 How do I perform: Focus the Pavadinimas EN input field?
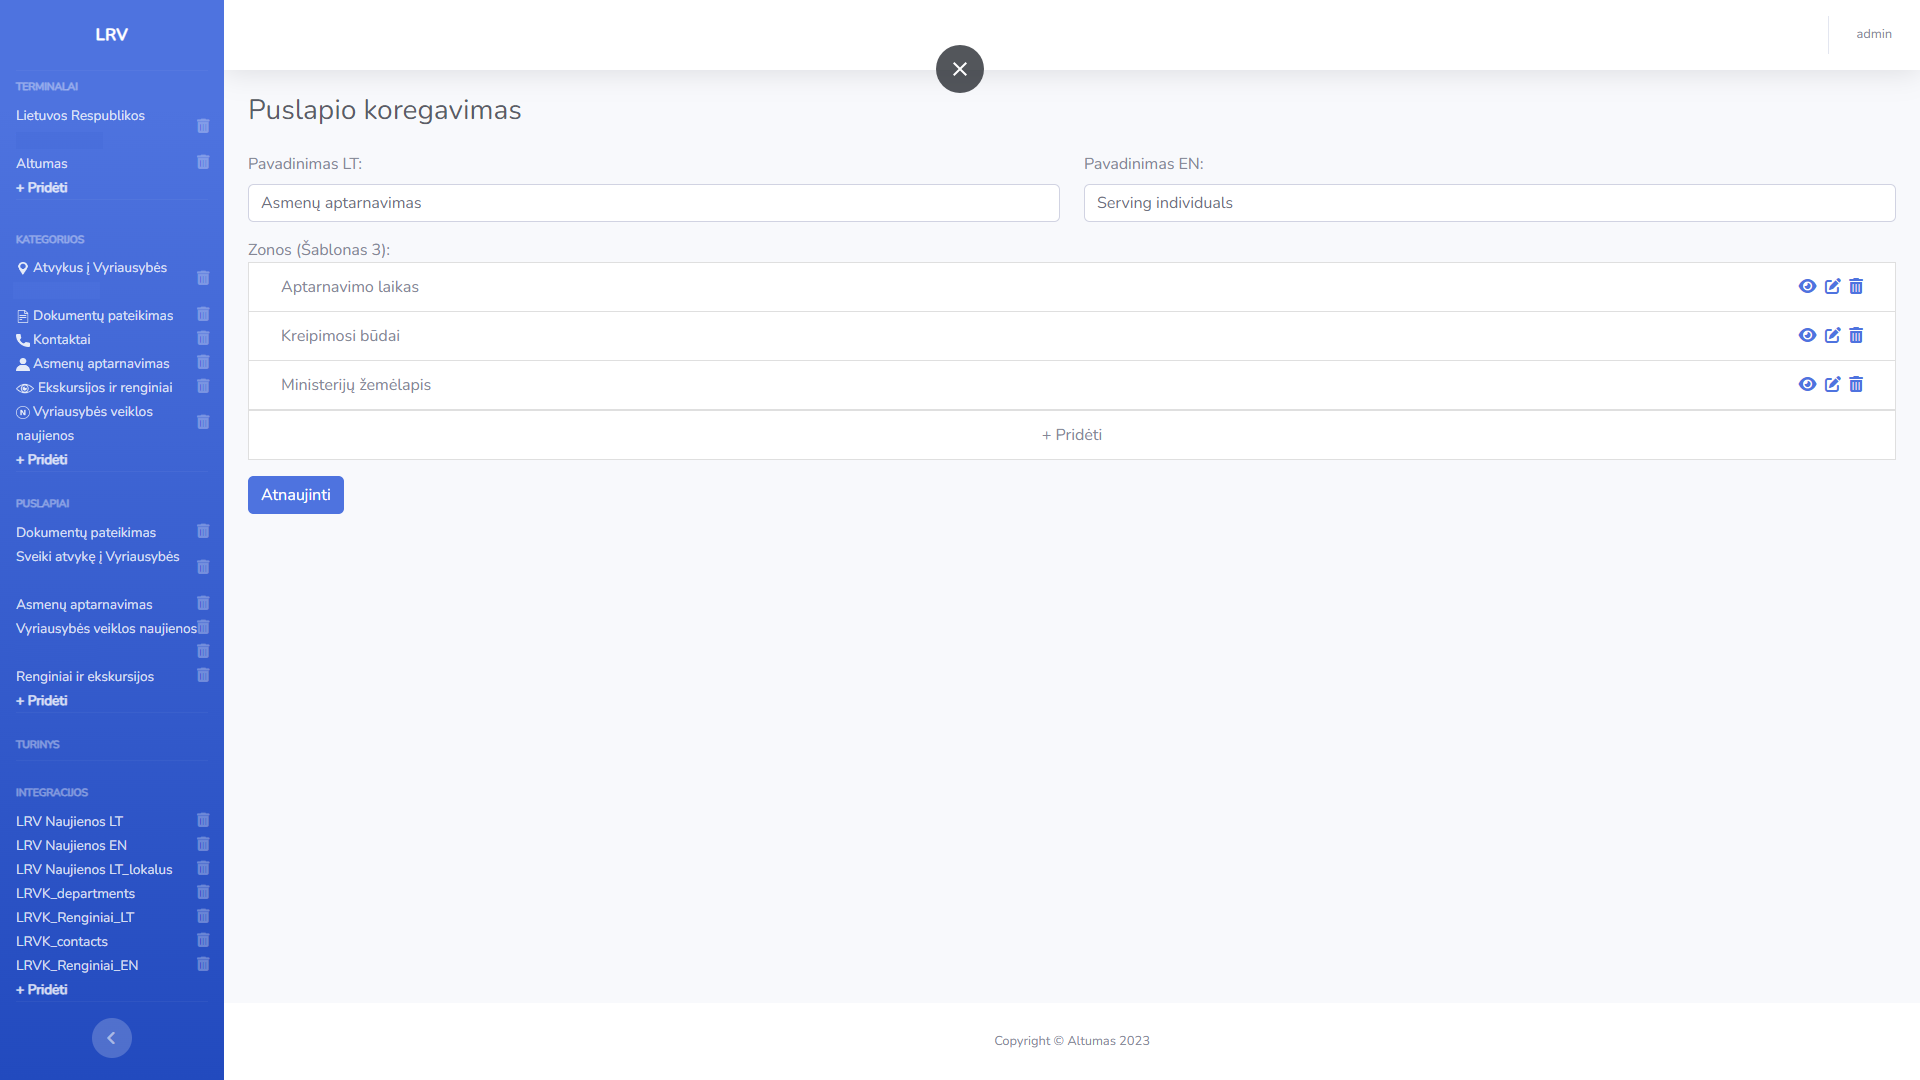pos(1489,203)
